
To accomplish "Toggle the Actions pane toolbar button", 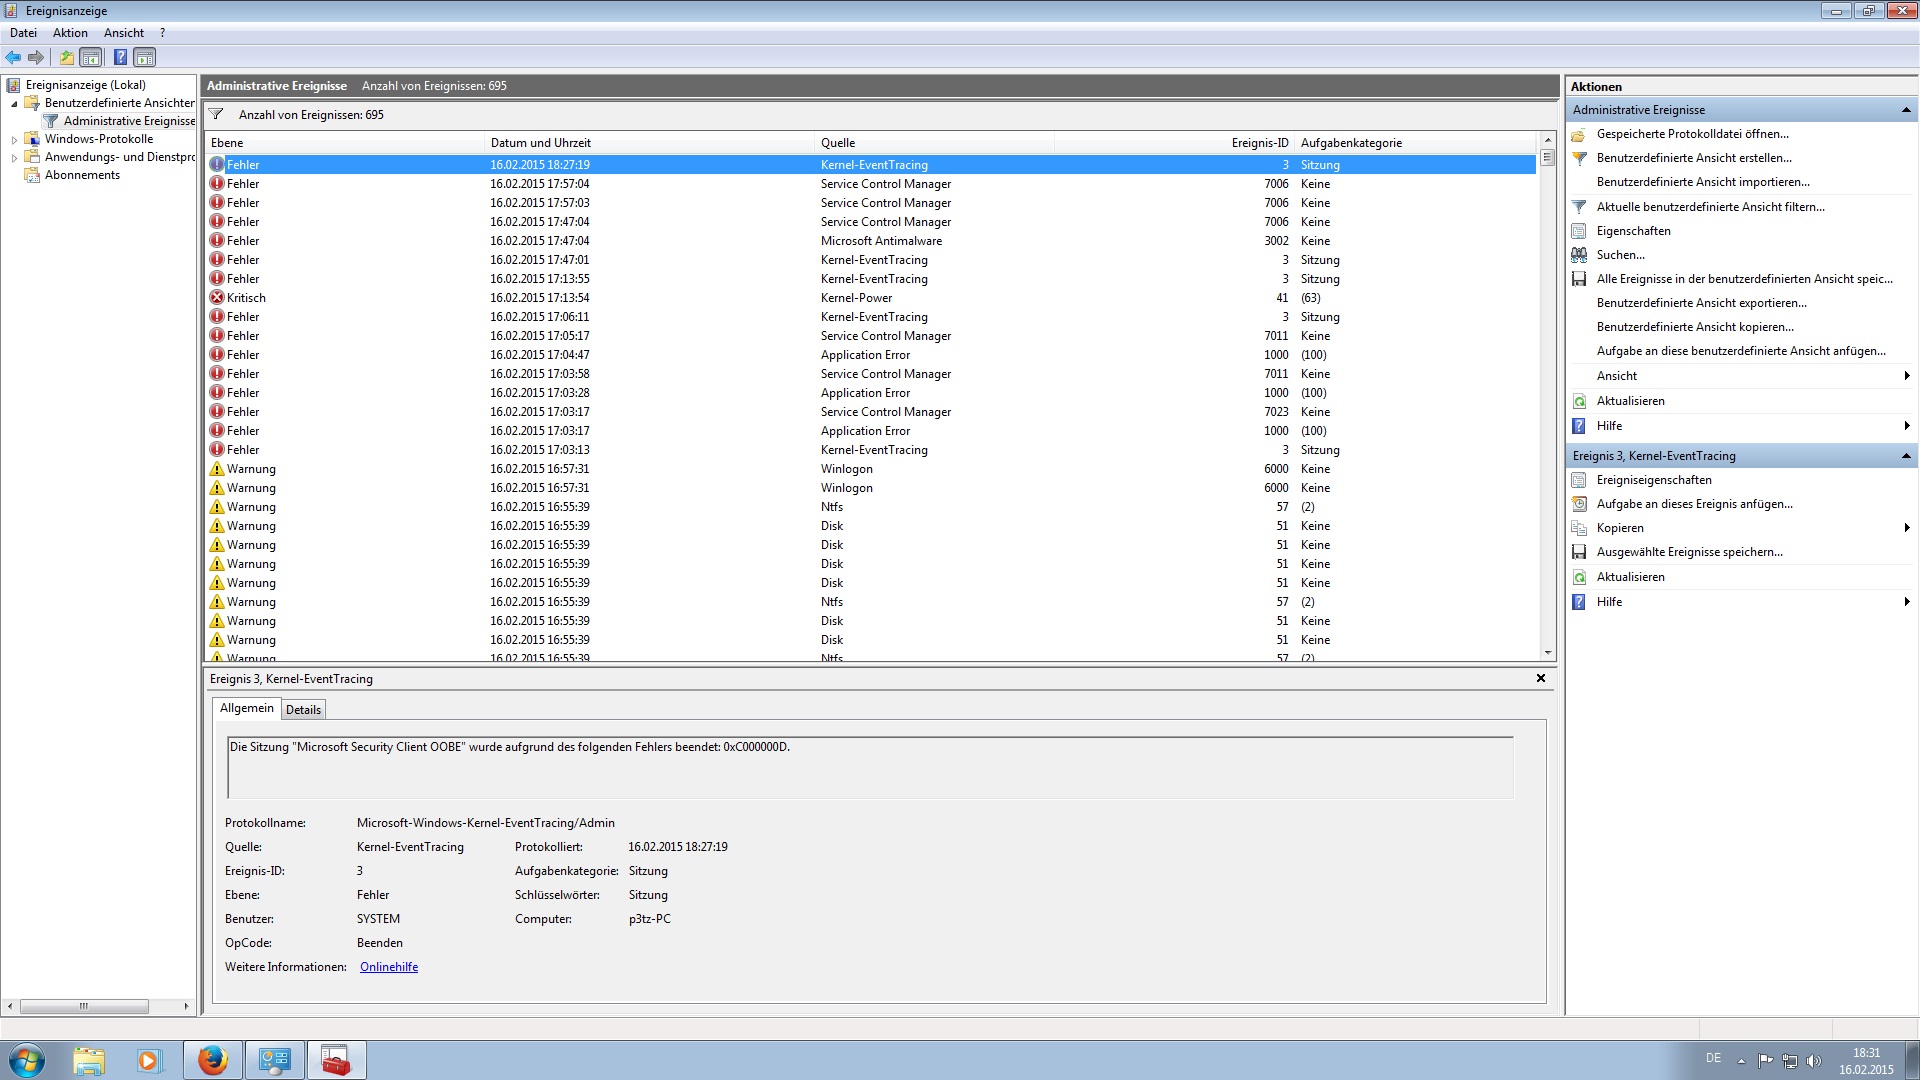I will 145,57.
